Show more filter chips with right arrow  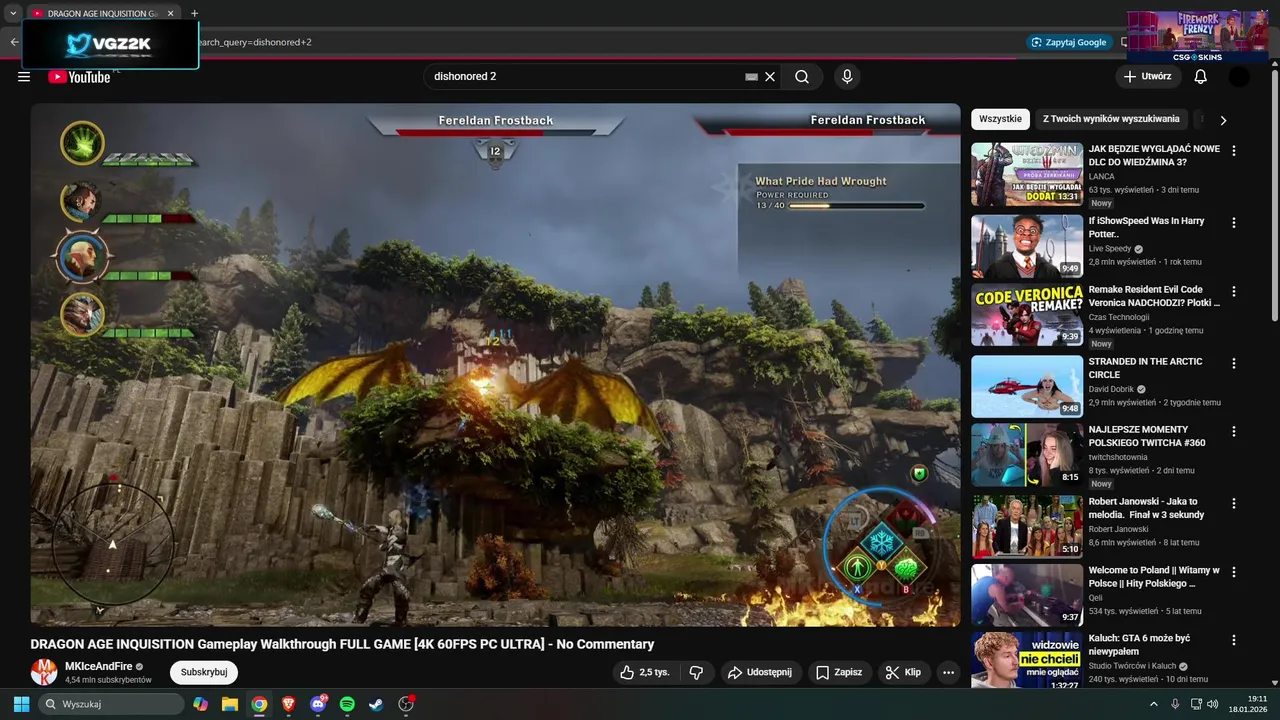pyautogui.click(x=1222, y=120)
